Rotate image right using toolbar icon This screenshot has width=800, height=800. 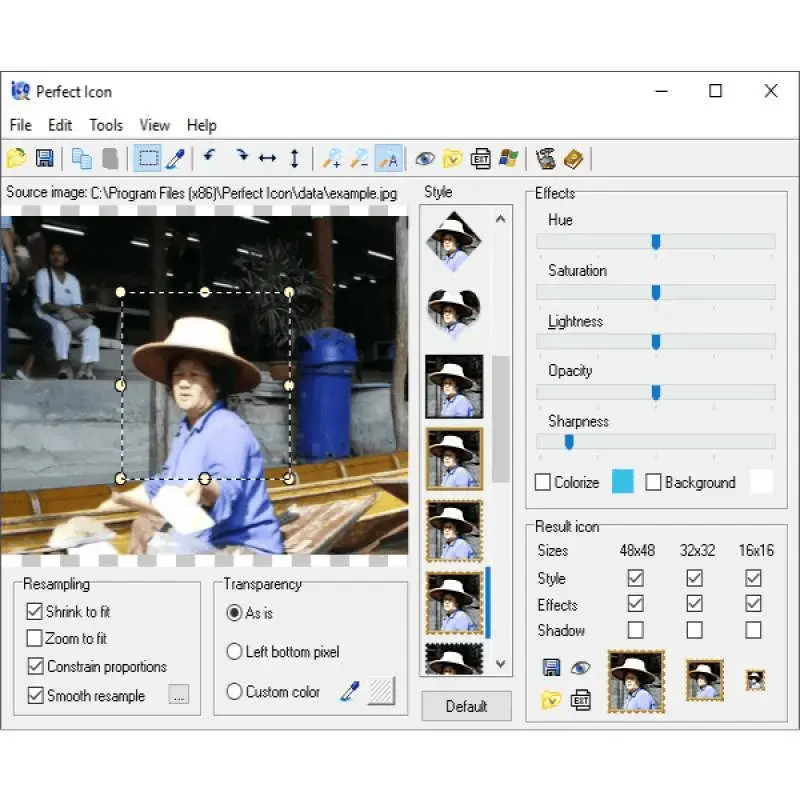point(241,156)
